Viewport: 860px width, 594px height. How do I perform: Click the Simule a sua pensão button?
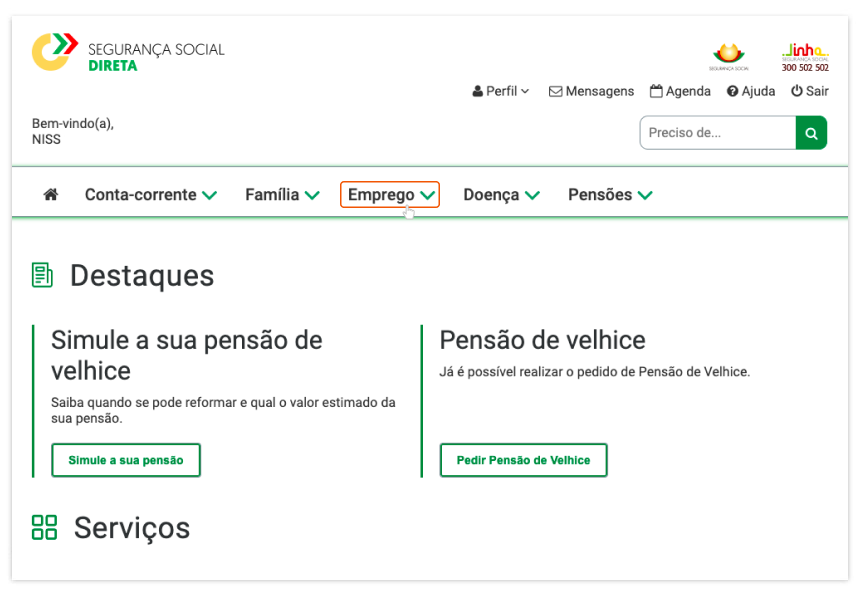(126, 460)
